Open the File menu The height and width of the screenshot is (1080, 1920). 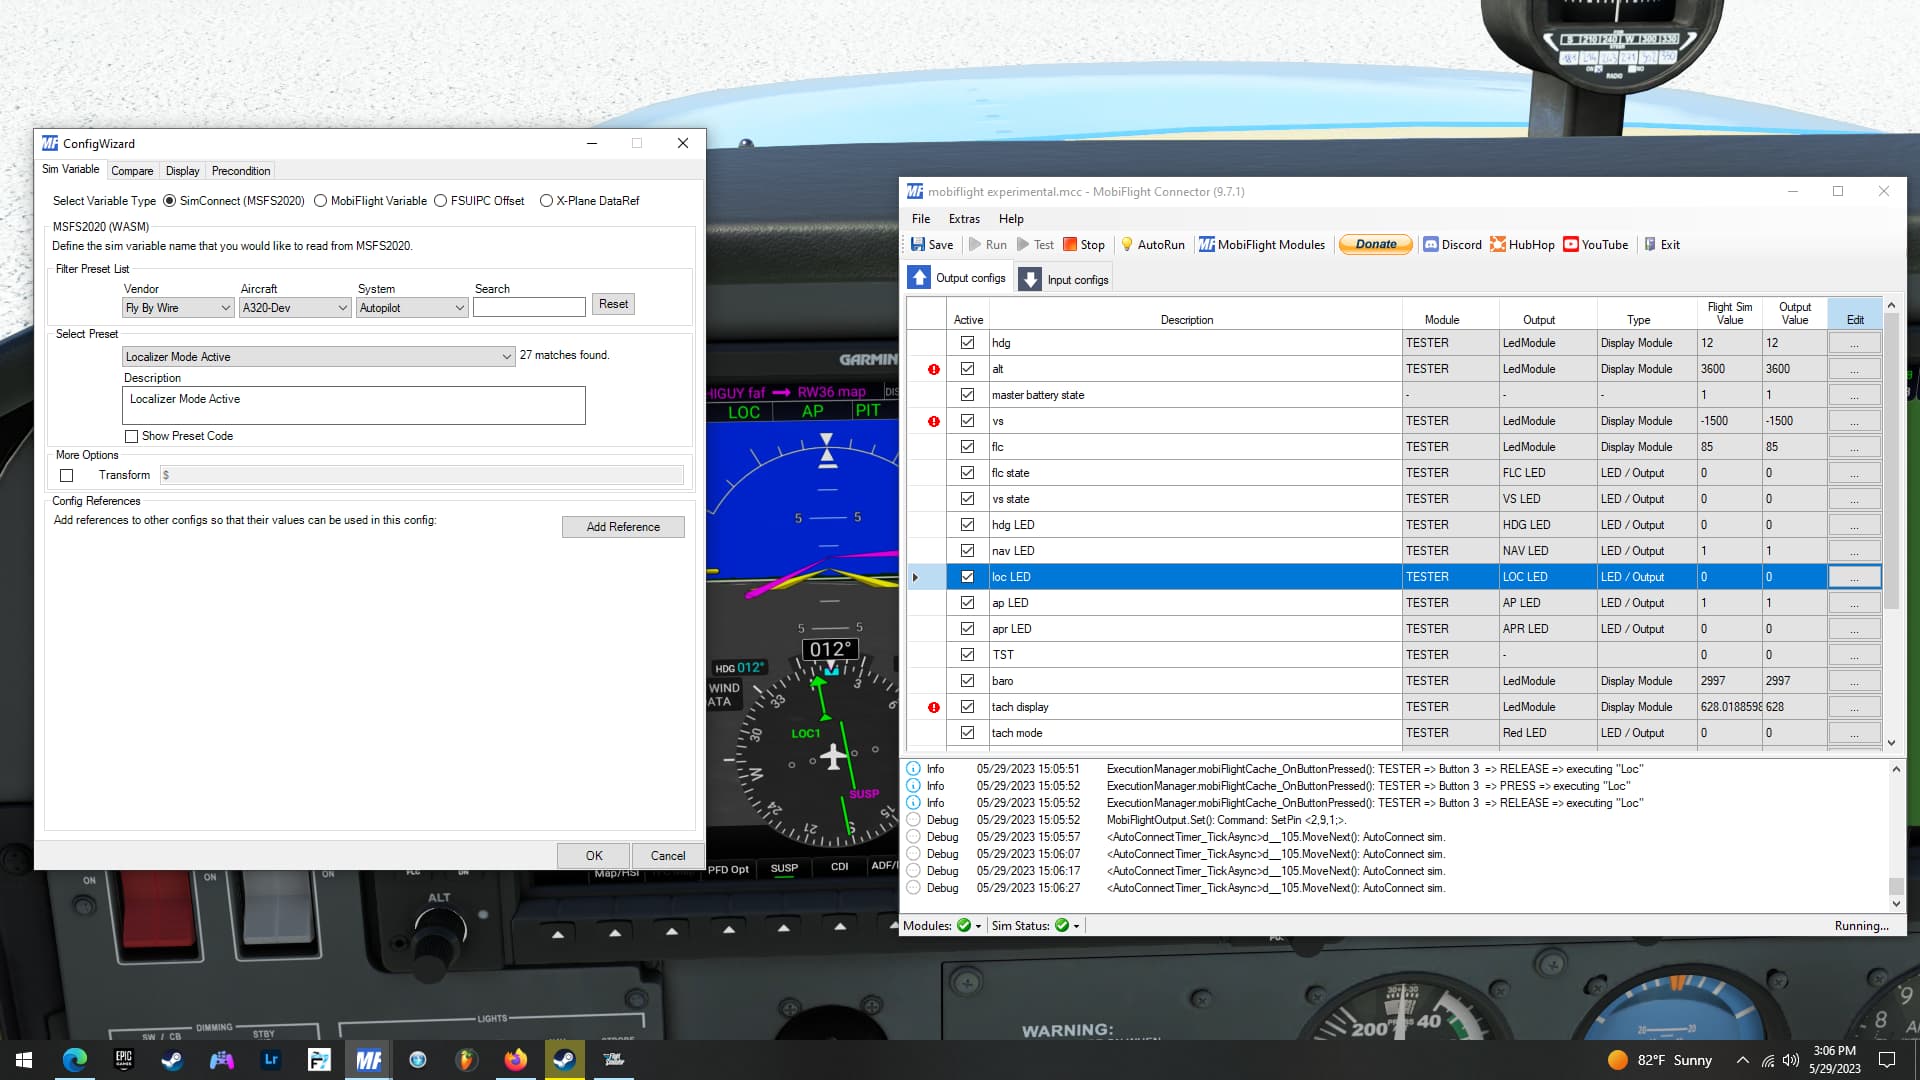pos(921,219)
